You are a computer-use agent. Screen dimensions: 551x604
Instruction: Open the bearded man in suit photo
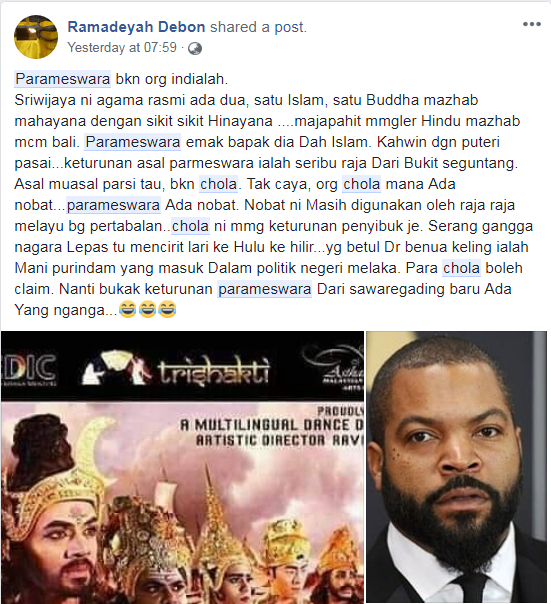(x=456, y=467)
